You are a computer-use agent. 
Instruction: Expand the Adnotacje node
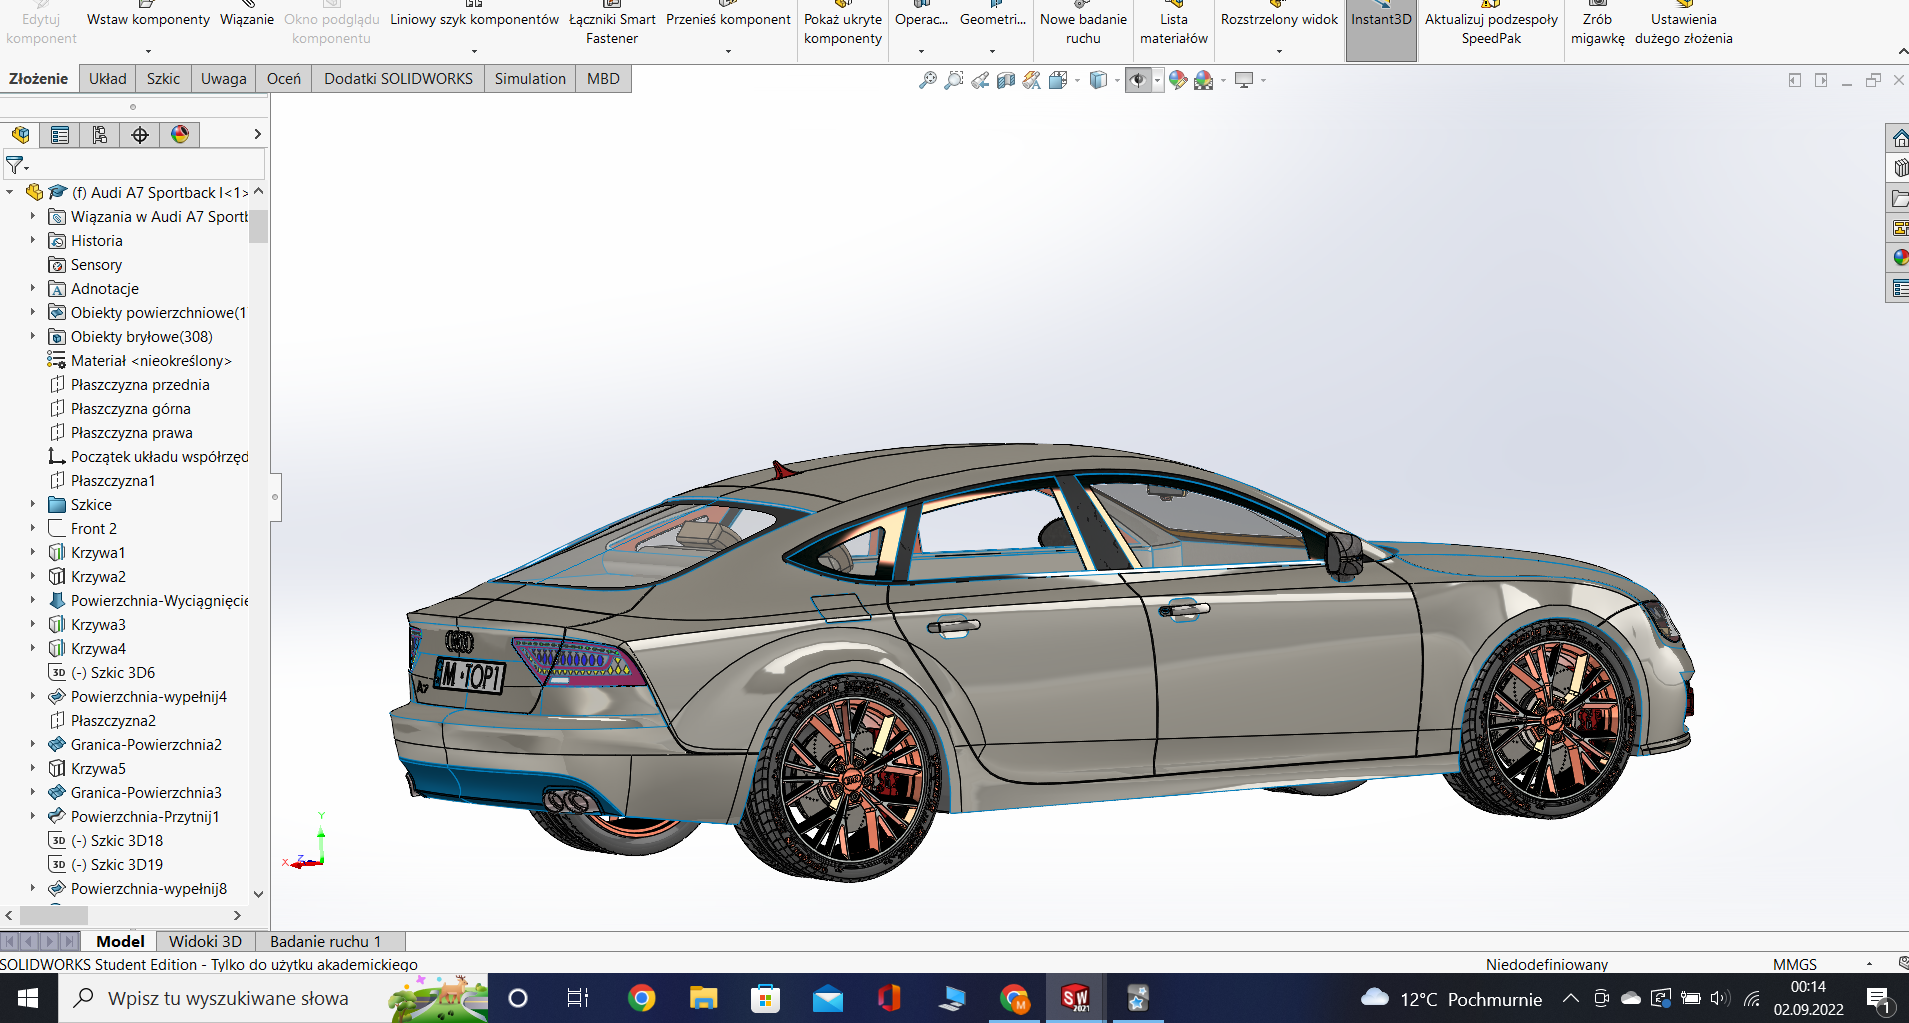(x=32, y=288)
